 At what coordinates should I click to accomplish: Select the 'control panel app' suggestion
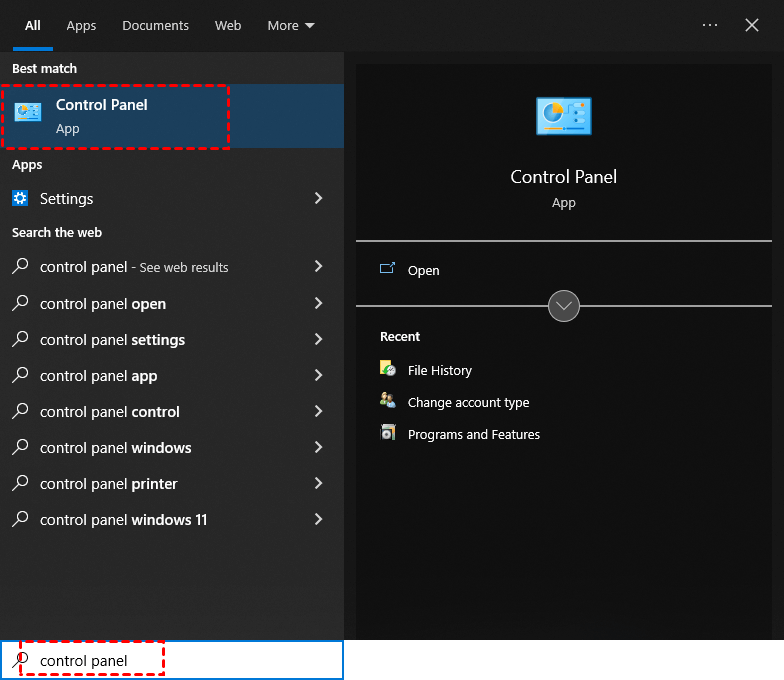point(172,376)
